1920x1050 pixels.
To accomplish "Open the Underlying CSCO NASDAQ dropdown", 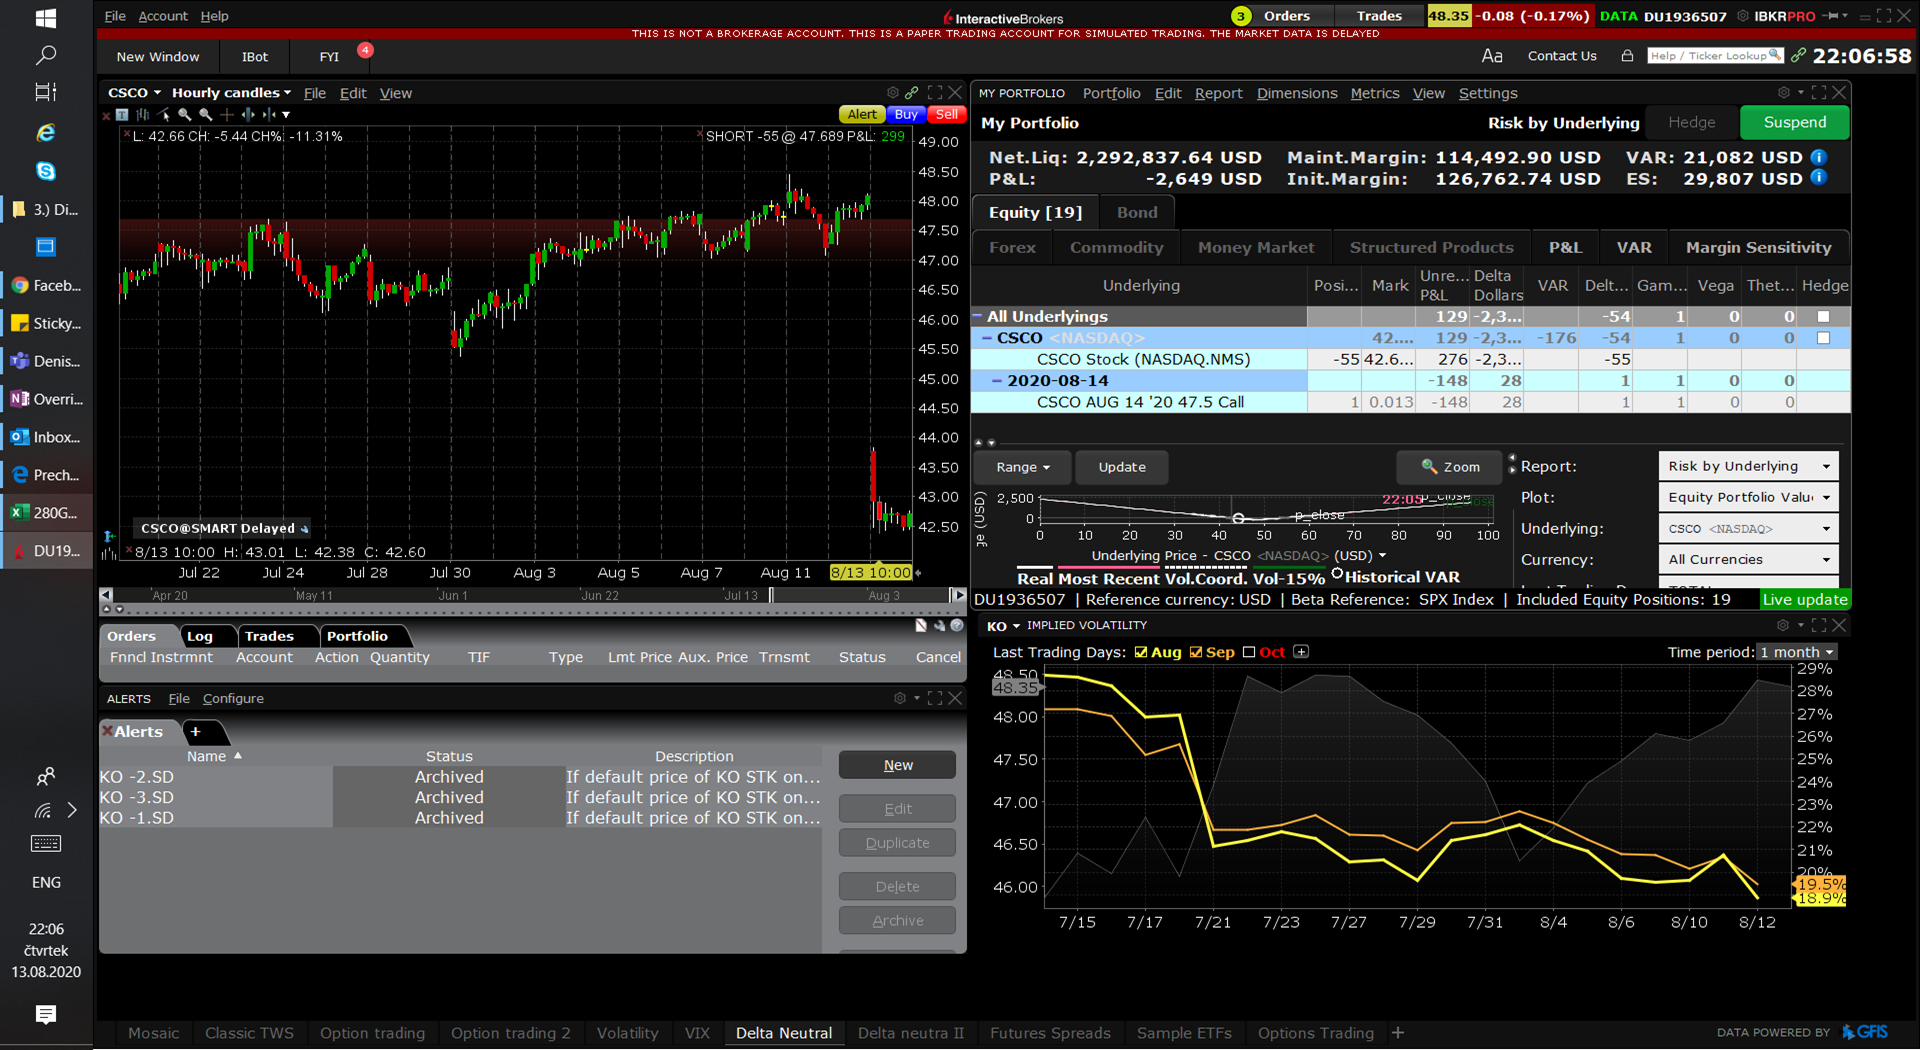I will point(1748,528).
